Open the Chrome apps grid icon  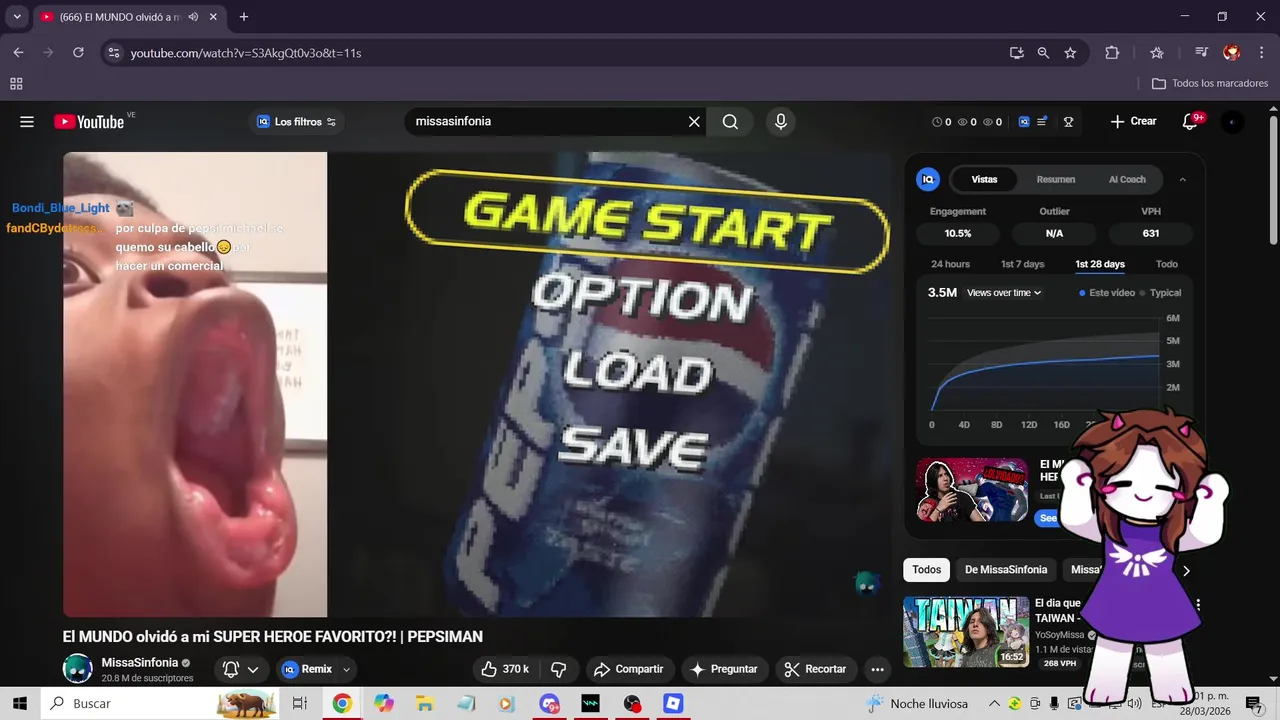(x=16, y=84)
